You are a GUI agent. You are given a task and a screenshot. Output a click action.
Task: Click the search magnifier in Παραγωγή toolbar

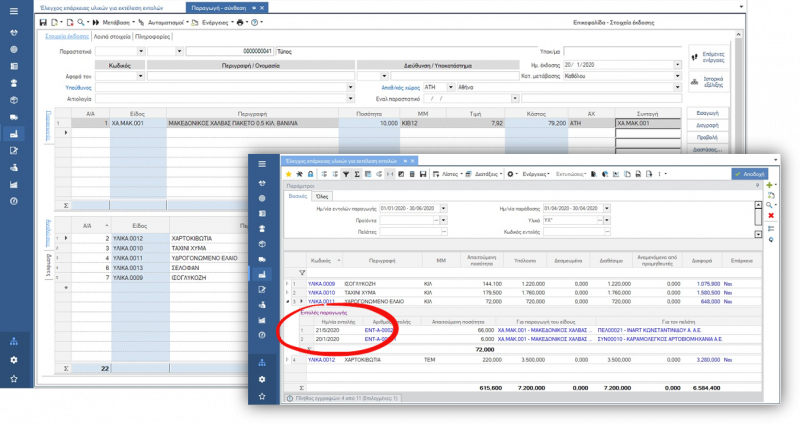point(81,22)
